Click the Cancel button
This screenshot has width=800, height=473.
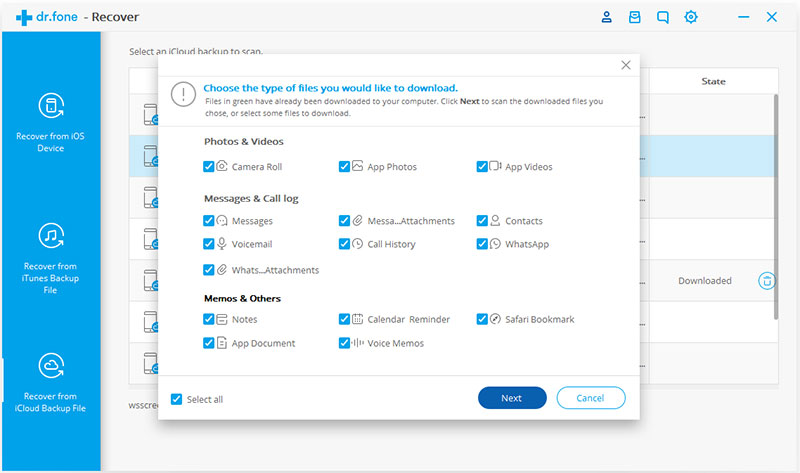[x=590, y=398]
